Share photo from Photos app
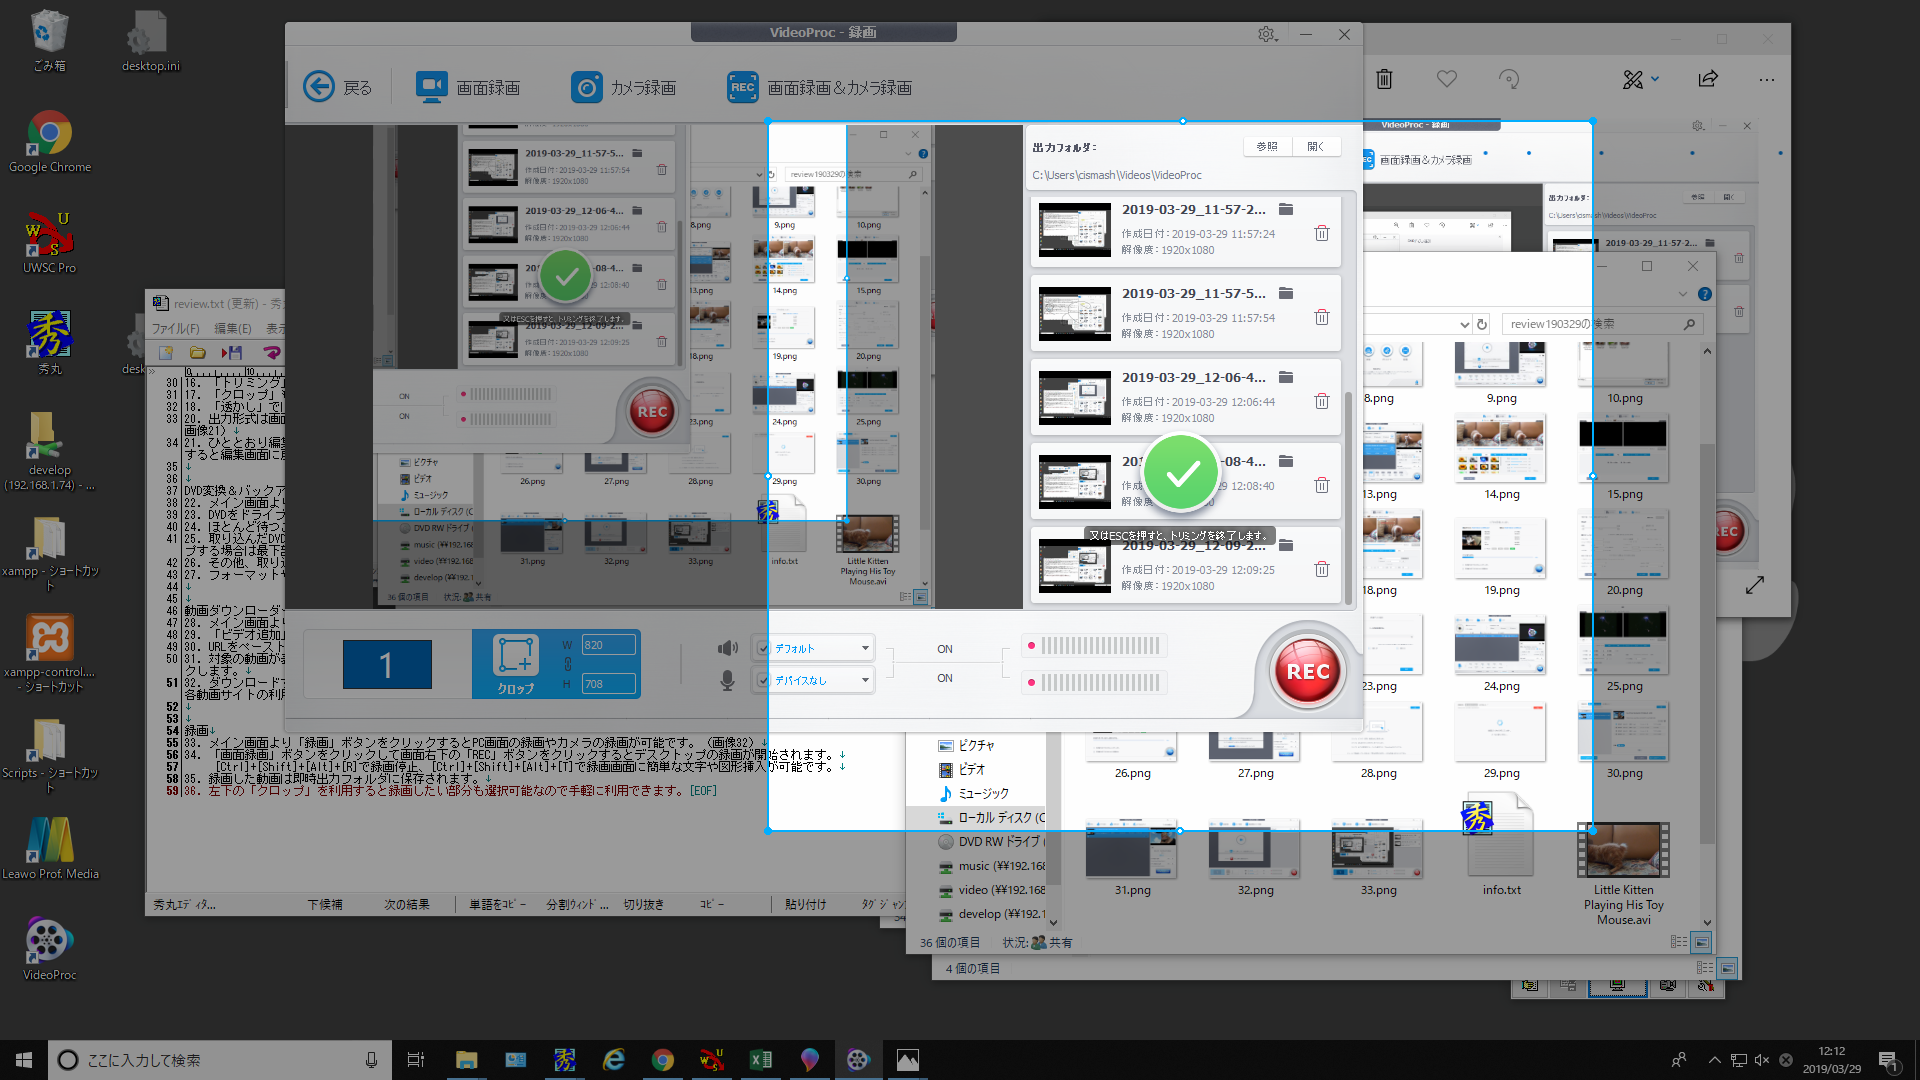Screen dimensions: 1920x1080 click(x=1708, y=79)
